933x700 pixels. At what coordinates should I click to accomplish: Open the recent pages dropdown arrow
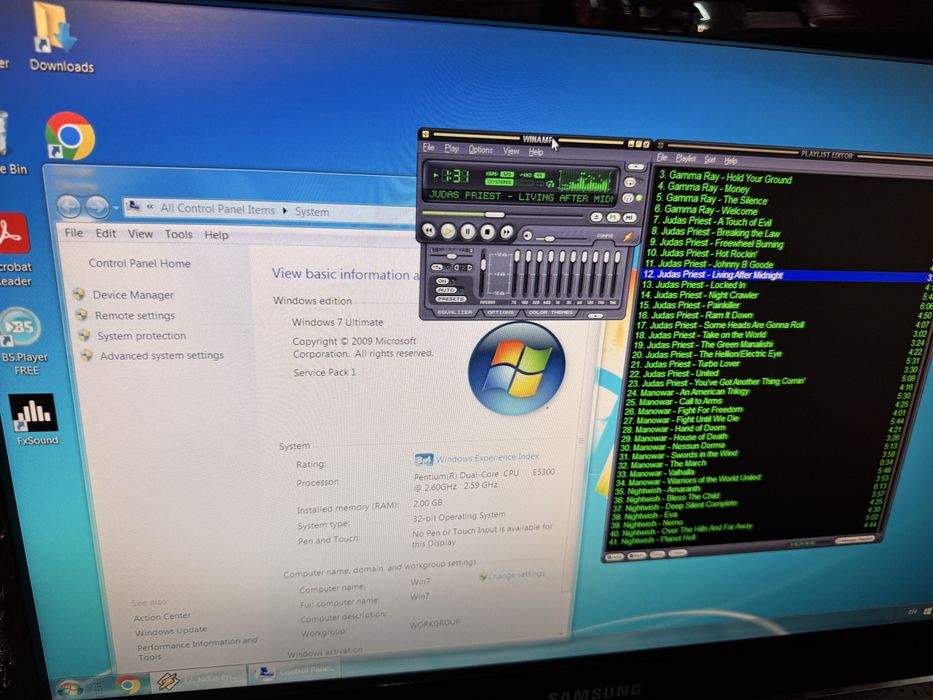(115, 208)
